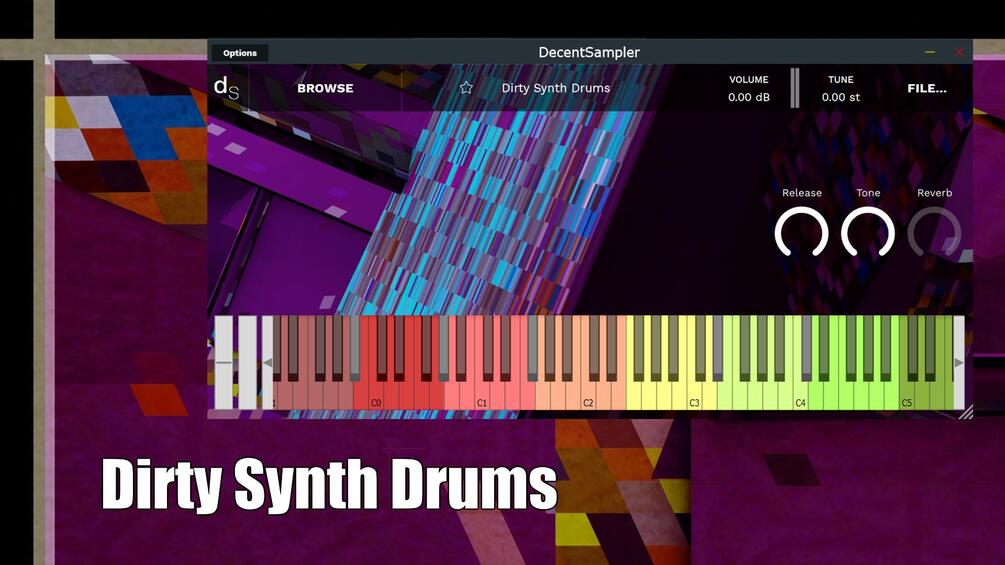1005x565 pixels.
Task: Click the output level meter
Action: 795,88
